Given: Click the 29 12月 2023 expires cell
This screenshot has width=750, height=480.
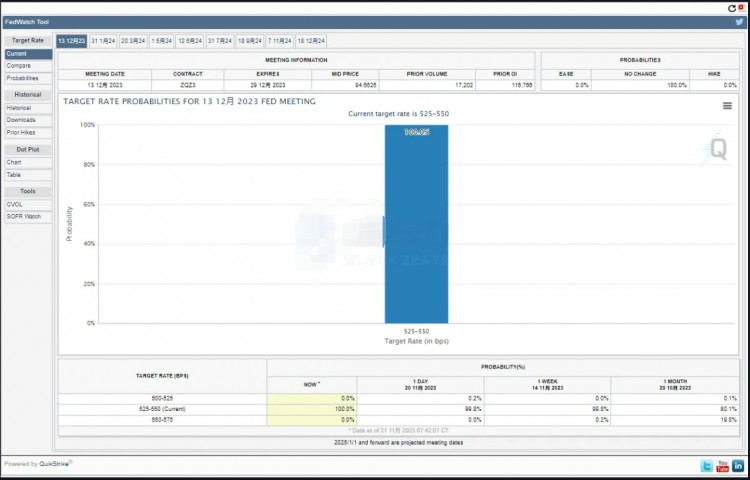Looking at the screenshot, I should tap(267, 85).
